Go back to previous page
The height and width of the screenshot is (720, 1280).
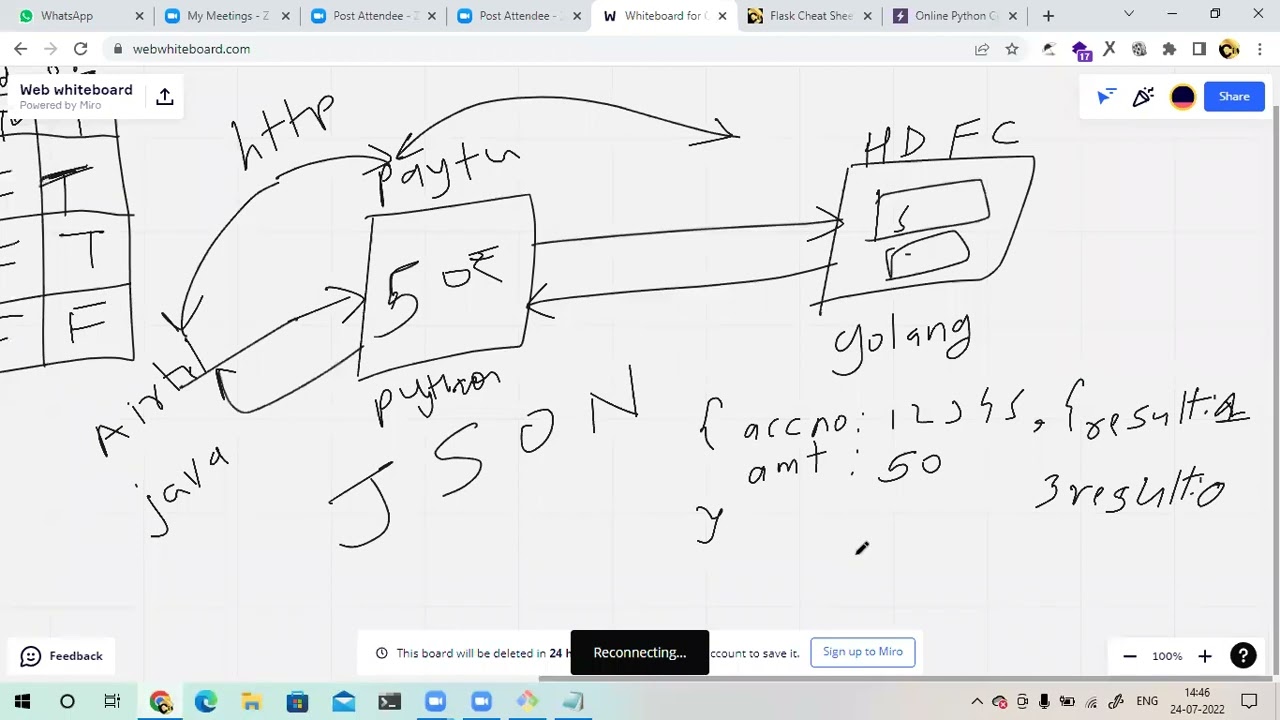[x=20, y=49]
